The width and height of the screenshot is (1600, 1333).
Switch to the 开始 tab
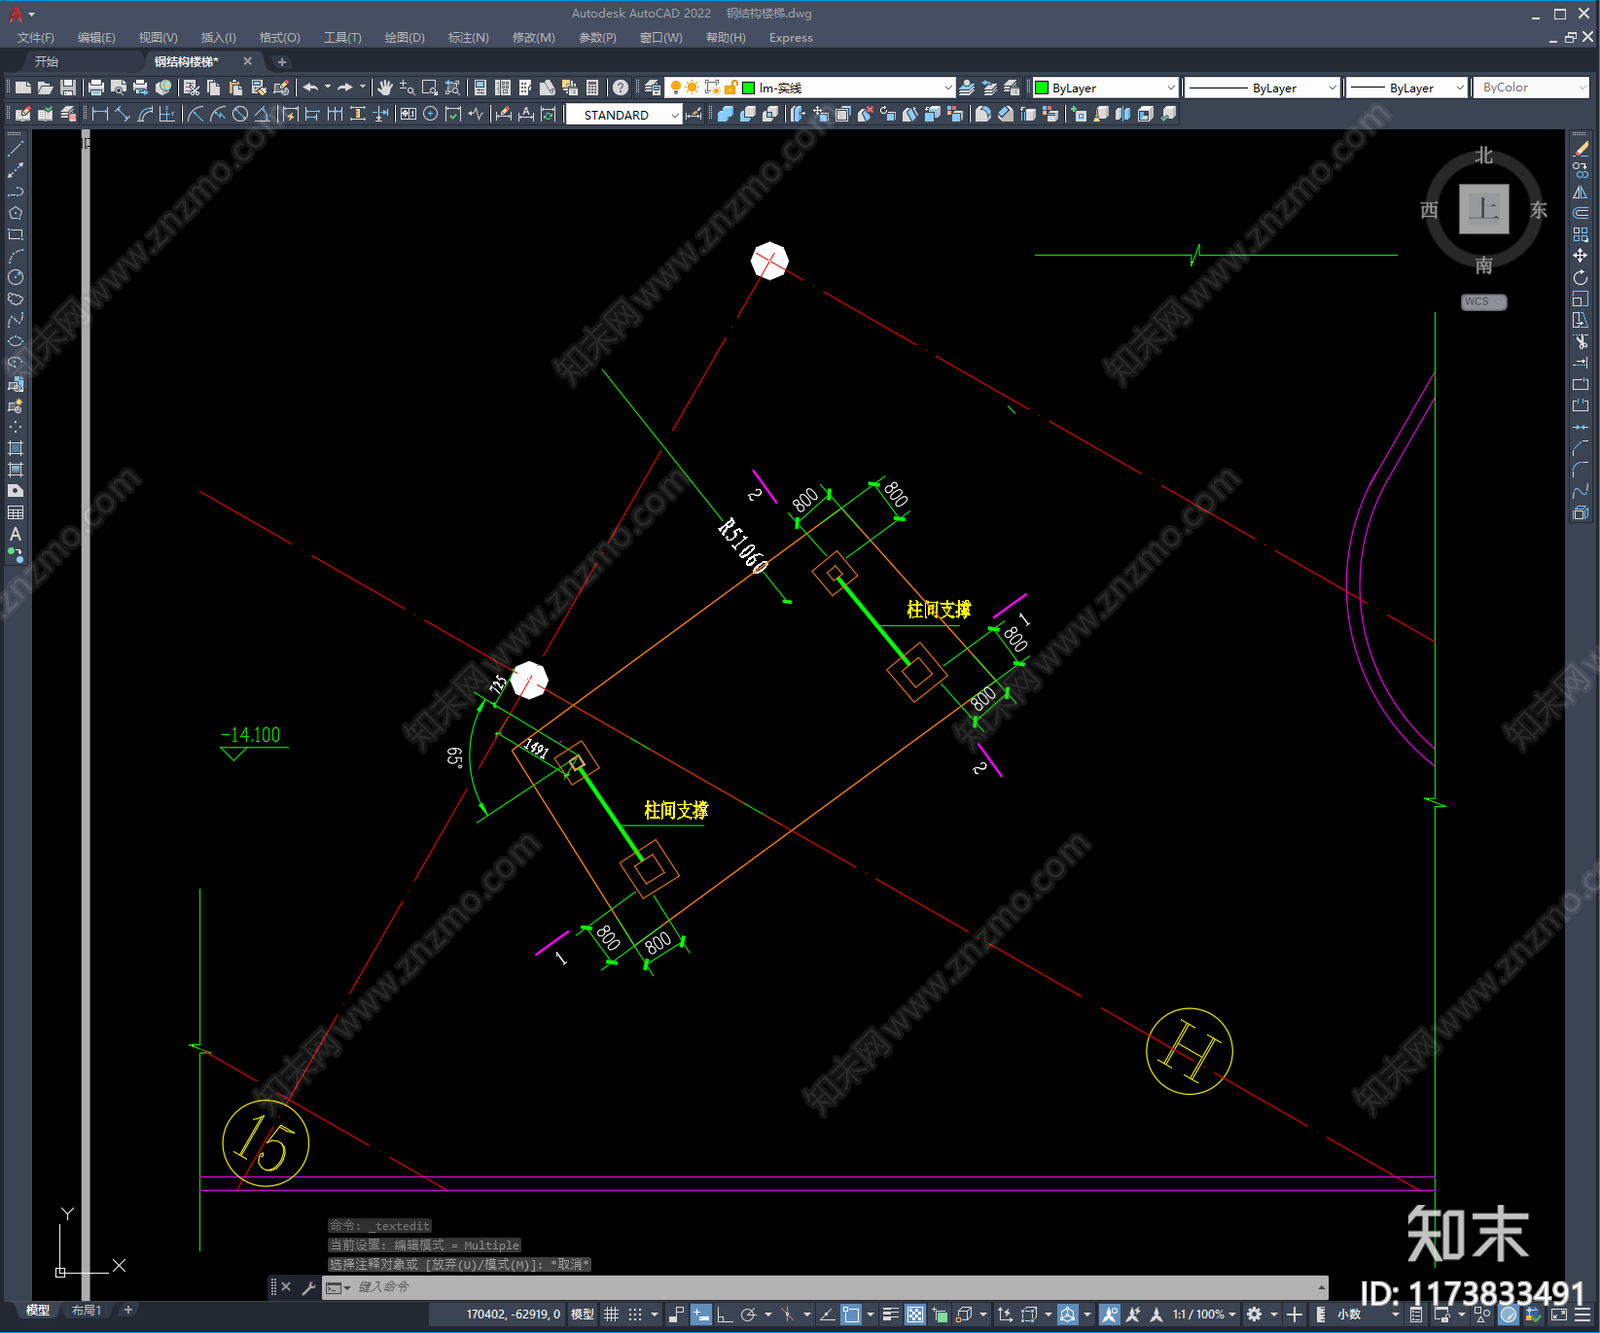pyautogui.click(x=47, y=62)
